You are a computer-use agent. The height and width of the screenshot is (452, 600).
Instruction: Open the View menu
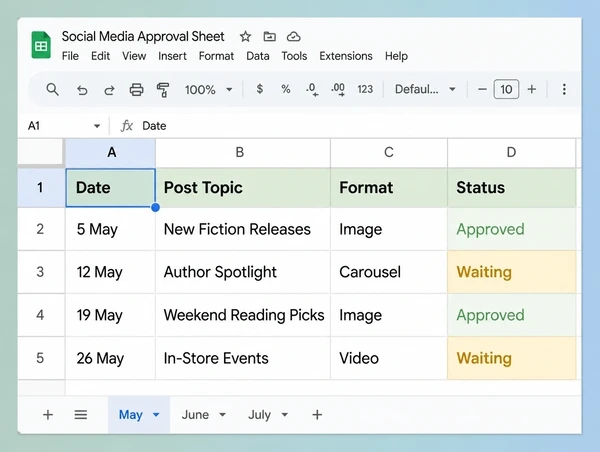pyautogui.click(x=134, y=56)
